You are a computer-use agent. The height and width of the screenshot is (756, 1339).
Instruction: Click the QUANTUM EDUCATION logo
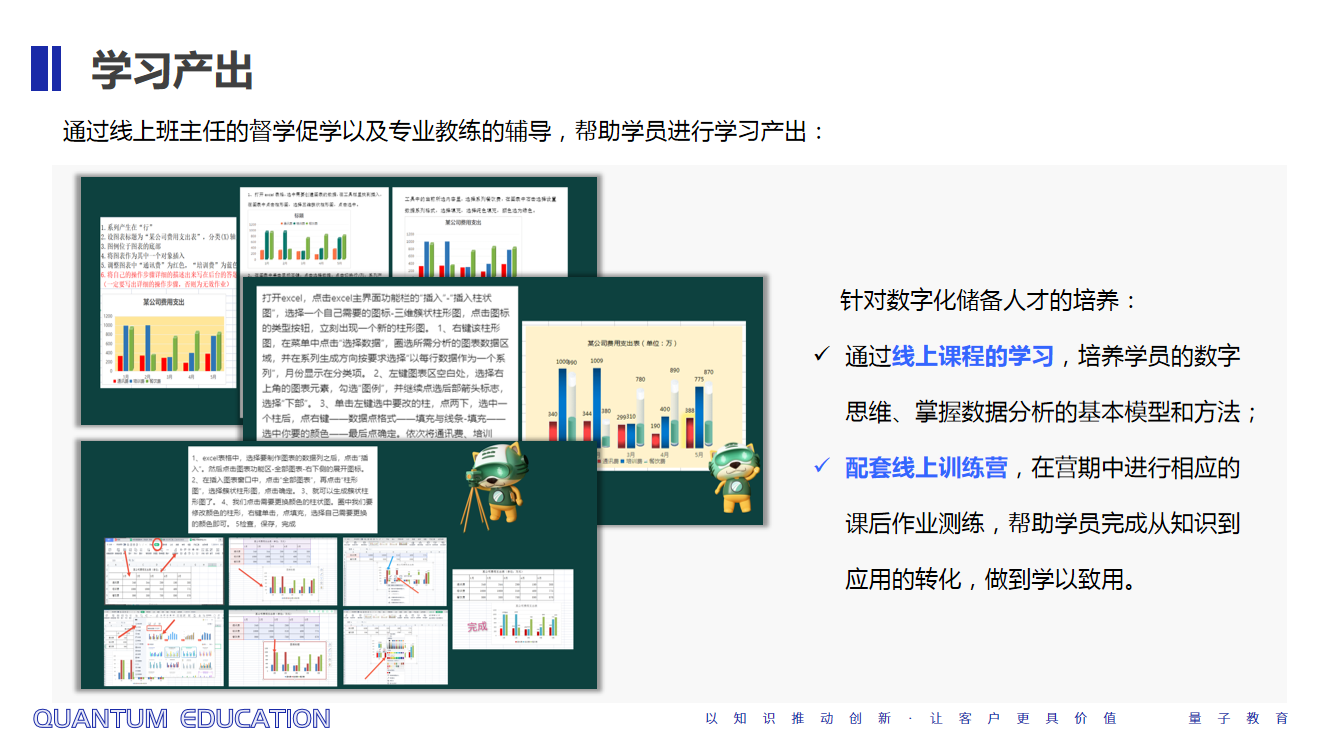pyautogui.click(x=181, y=718)
